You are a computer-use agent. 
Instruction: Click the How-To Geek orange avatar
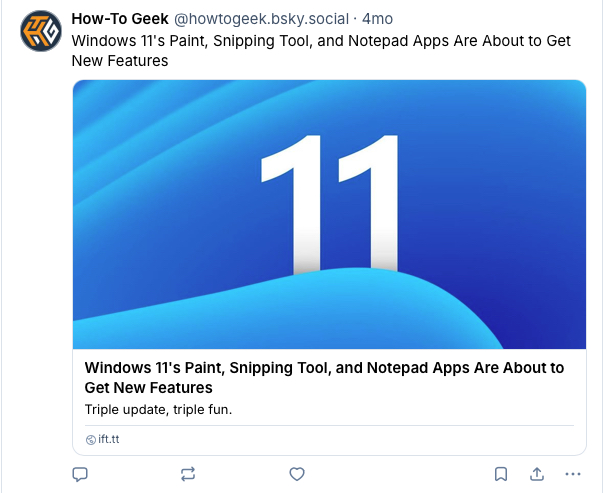point(40,33)
